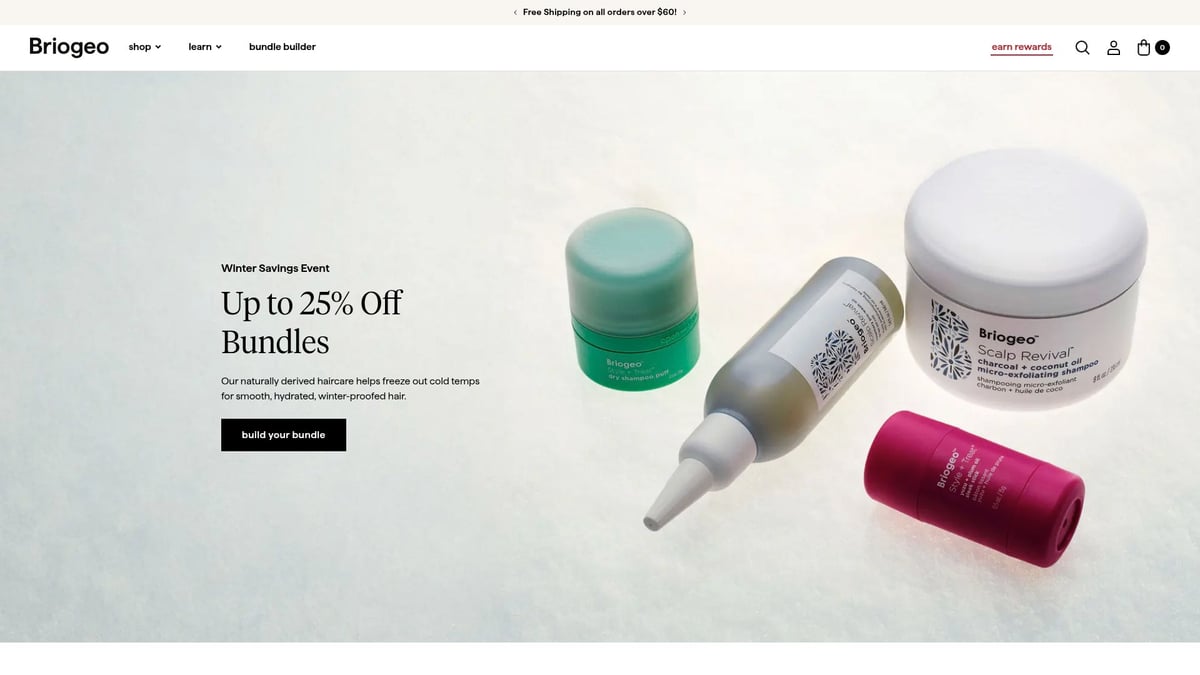Click the pink Style + Treat stick
1200x675 pixels.
(973, 489)
